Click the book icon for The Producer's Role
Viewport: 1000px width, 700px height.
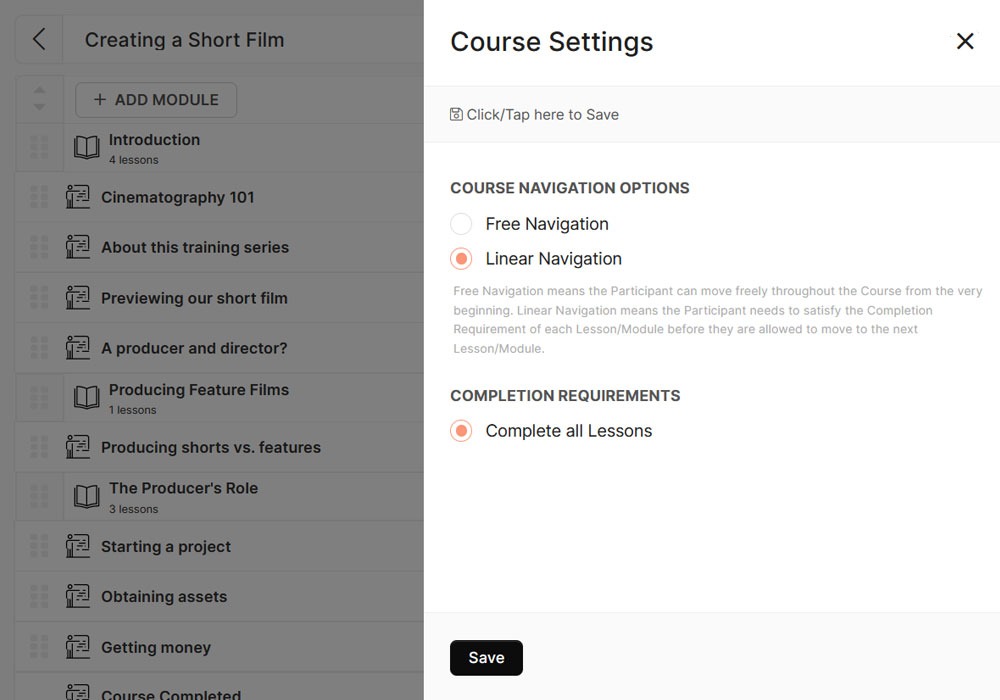[87, 496]
